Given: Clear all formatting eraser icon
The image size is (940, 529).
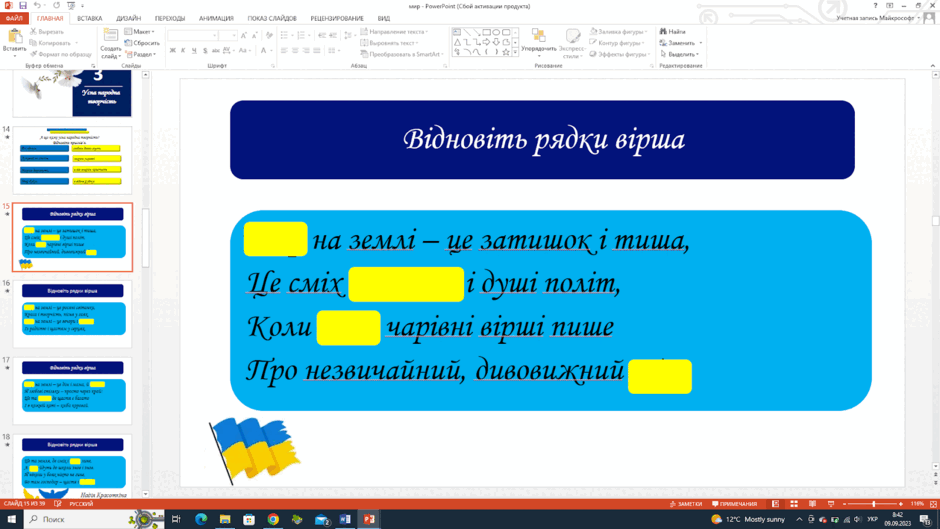Looking at the screenshot, I should [269, 36].
